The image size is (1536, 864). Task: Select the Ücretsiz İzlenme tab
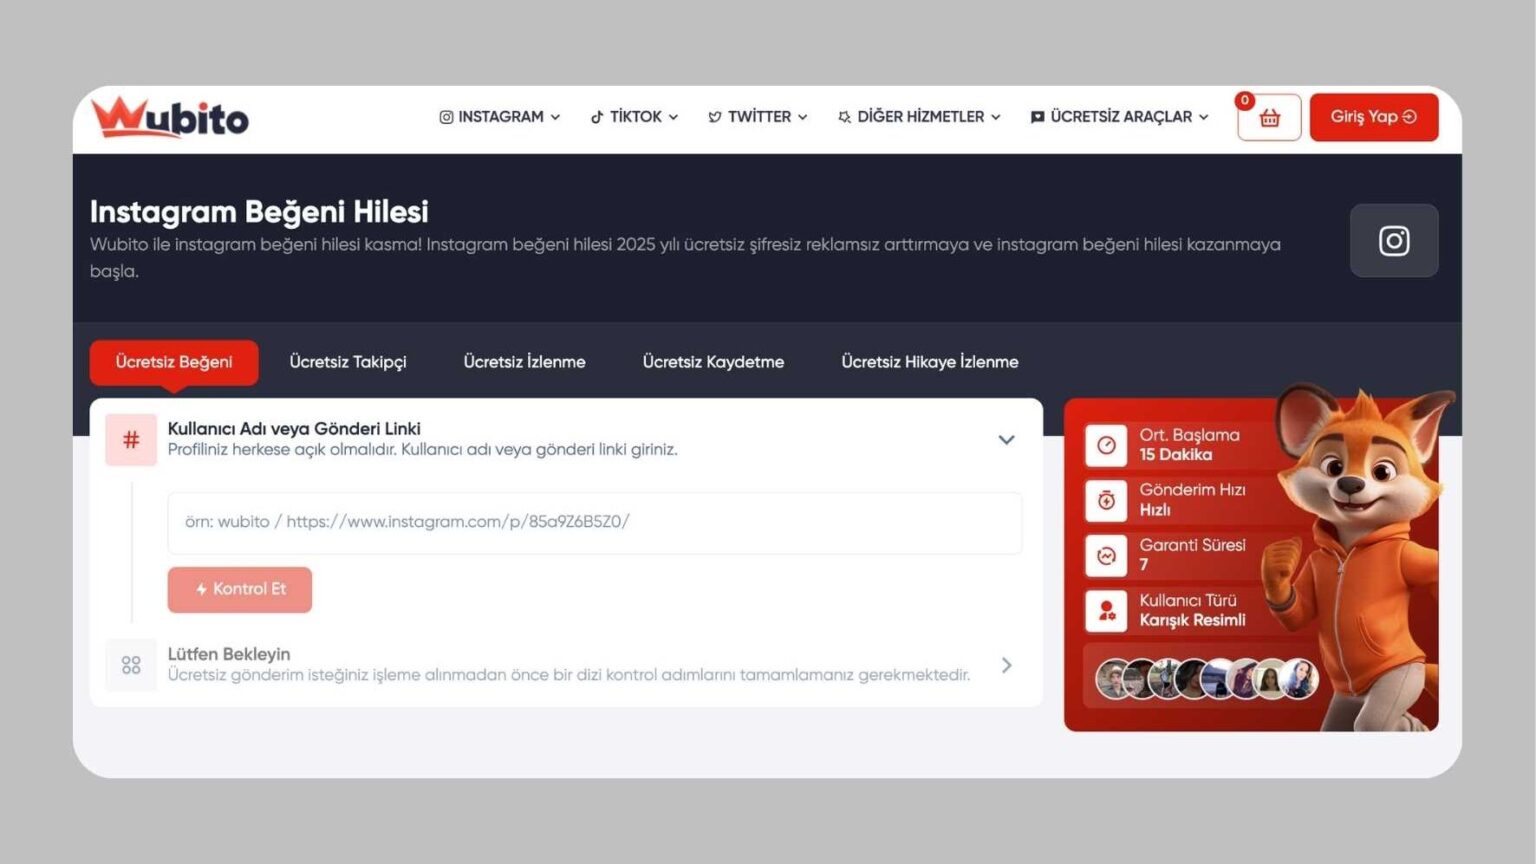coord(524,362)
